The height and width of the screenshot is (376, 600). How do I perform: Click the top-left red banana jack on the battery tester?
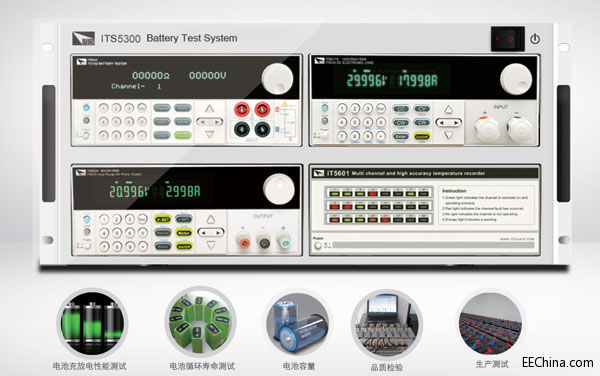pos(242,110)
